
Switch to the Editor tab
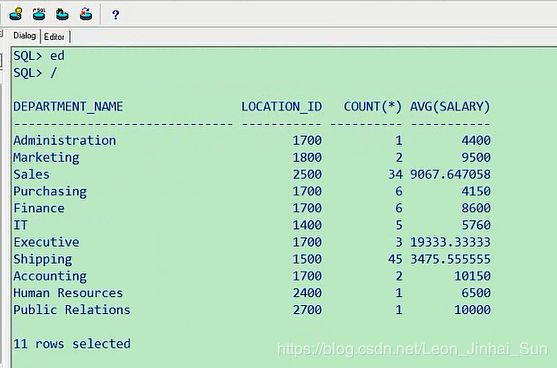pos(54,37)
